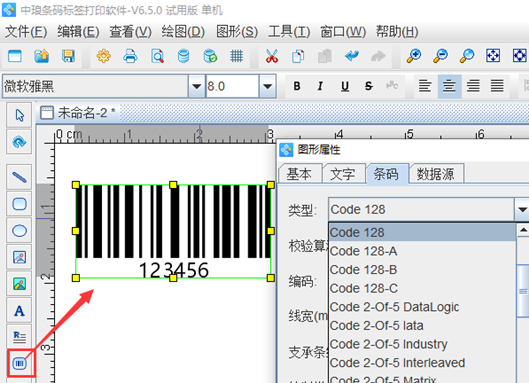529x383 pixels.
Task: Create a new label document
Action: pos(15,56)
